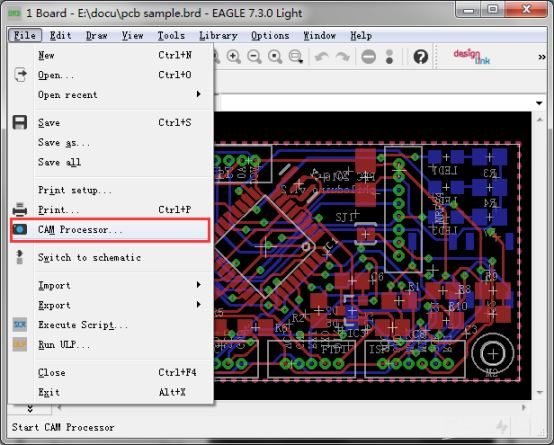Open the Options menu
This screenshot has width=554, height=445.
(270, 36)
